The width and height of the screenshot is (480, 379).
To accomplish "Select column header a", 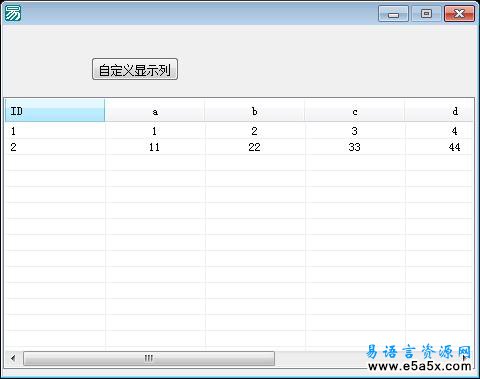I will 155,111.
